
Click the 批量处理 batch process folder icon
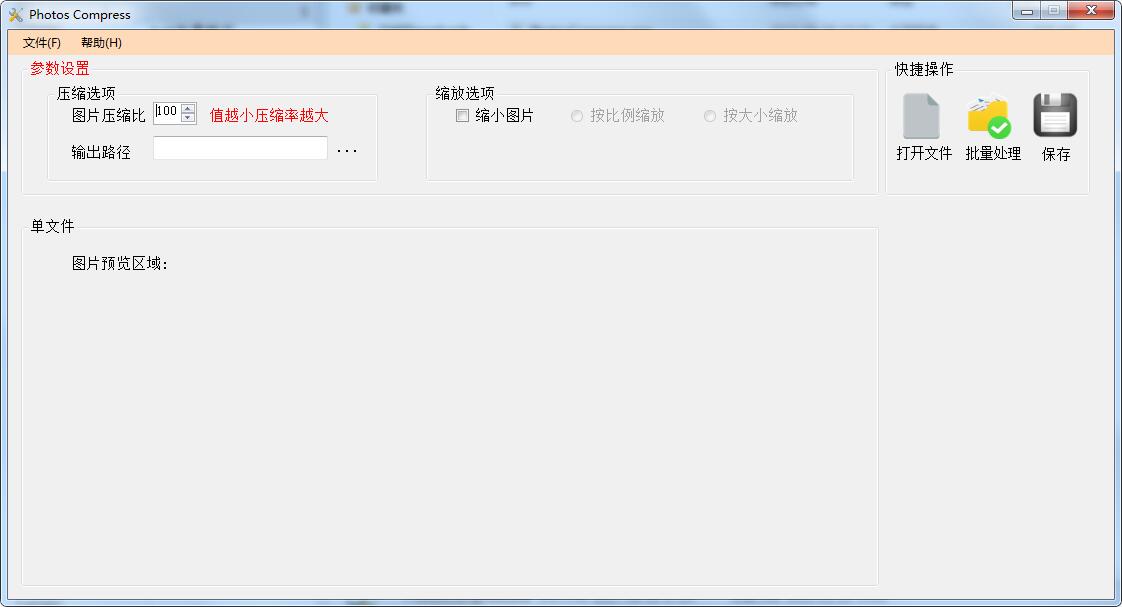pos(989,116)
